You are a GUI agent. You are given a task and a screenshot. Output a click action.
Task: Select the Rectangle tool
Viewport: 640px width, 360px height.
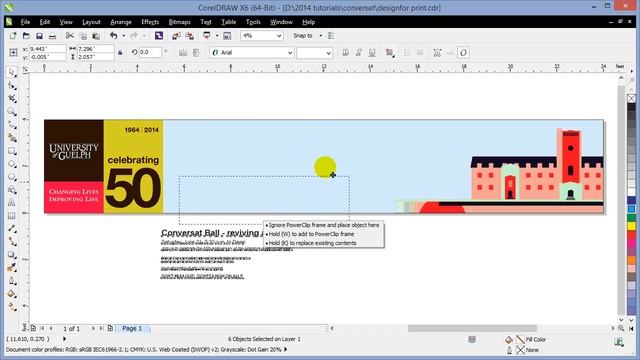coord(12,151)
